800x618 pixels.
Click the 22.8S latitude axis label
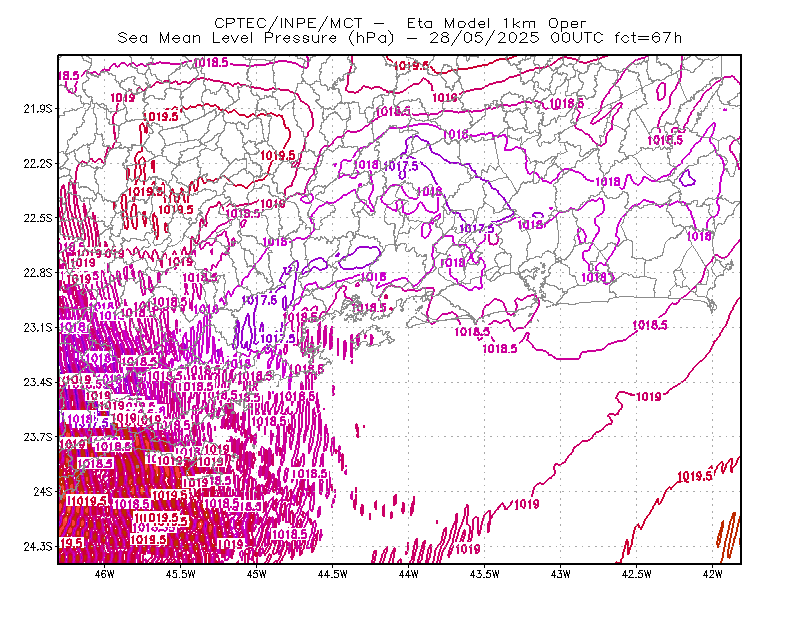(x=37, y=273)
